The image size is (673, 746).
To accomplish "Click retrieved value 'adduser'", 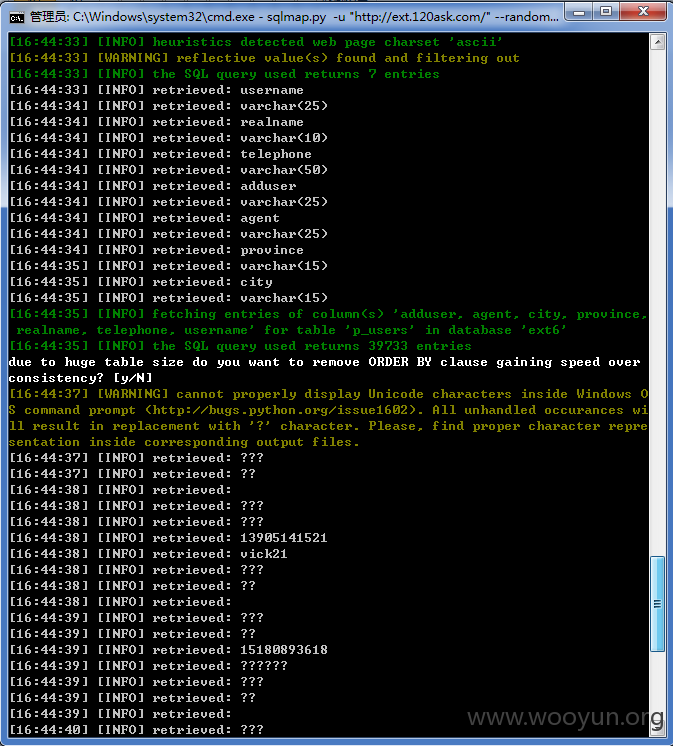I will click(x=268, y=186).
